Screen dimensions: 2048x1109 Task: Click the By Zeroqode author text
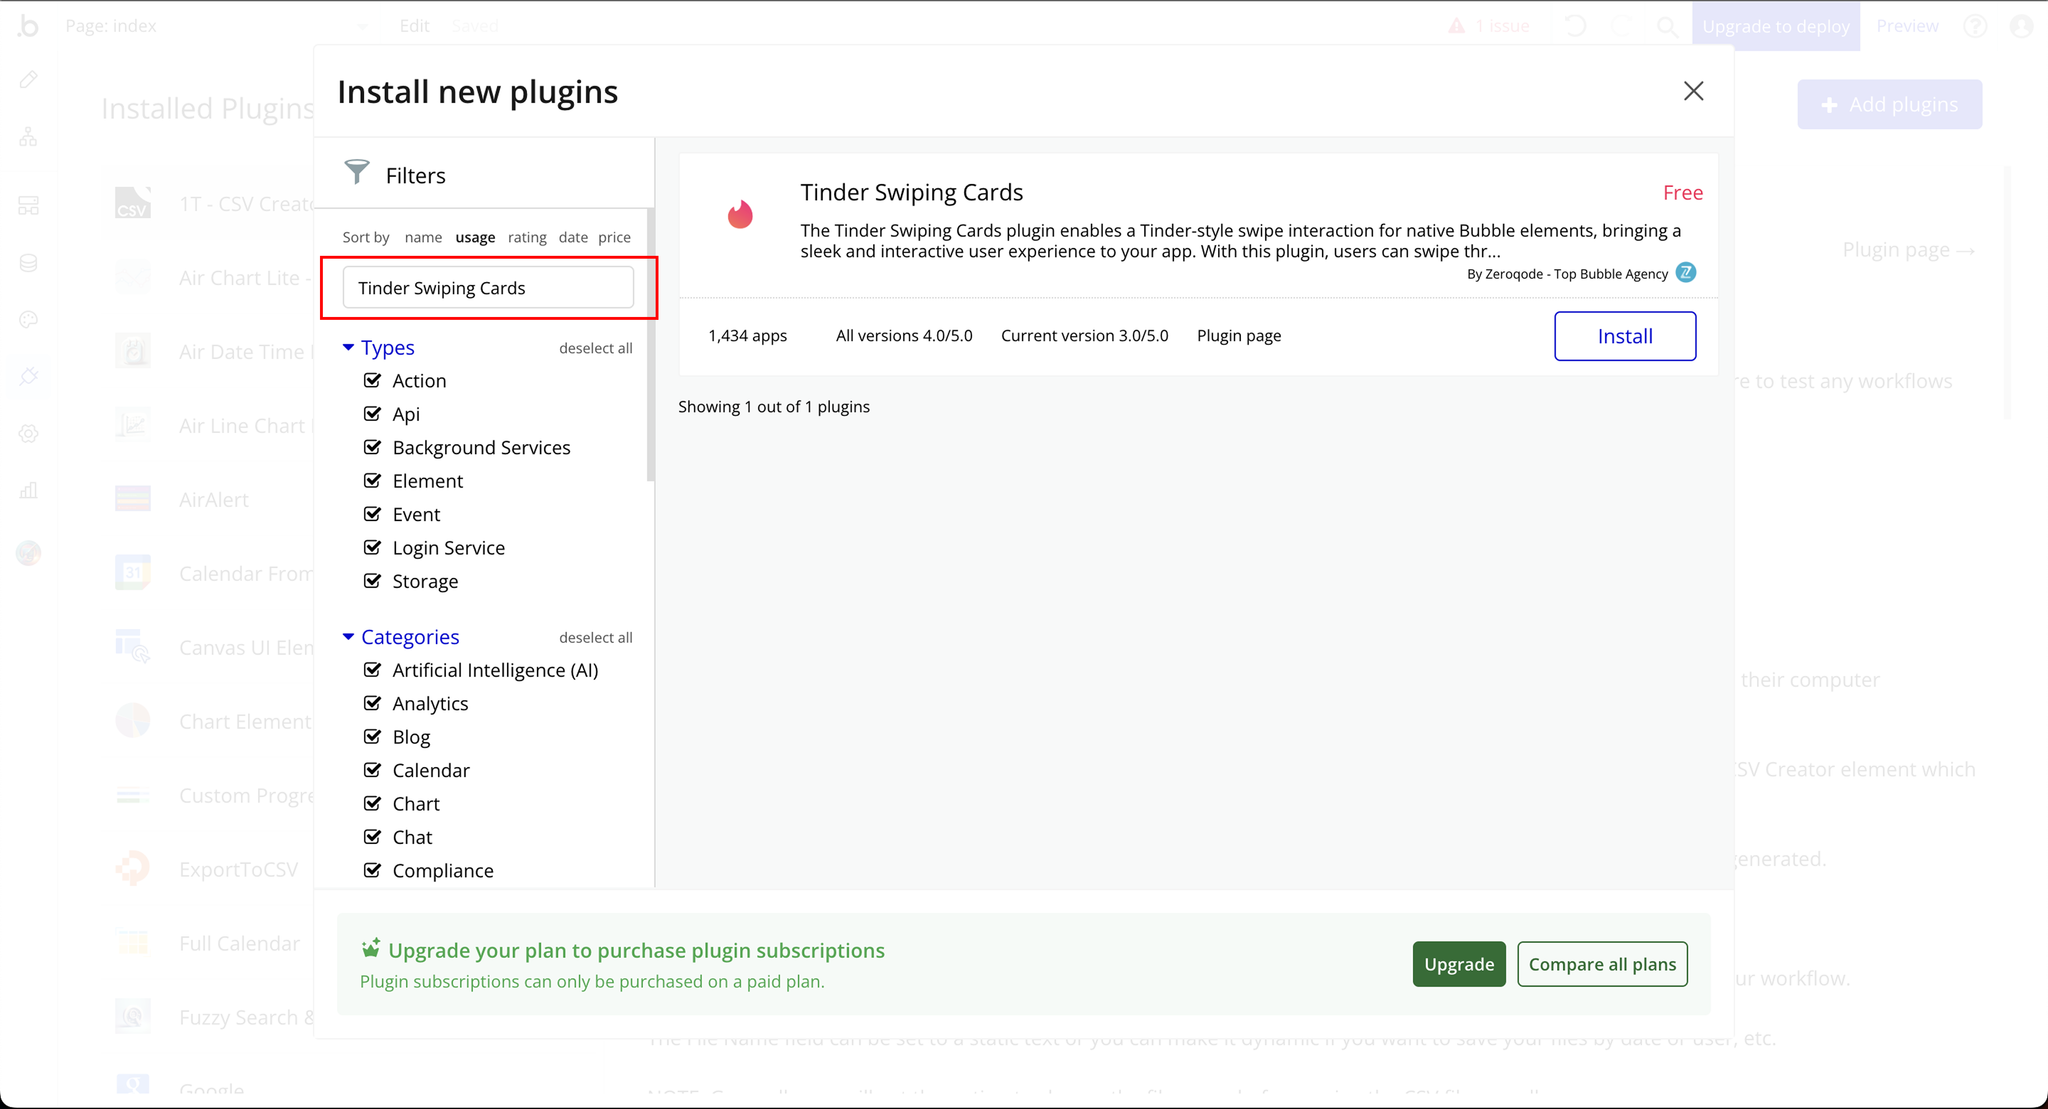1567,274
